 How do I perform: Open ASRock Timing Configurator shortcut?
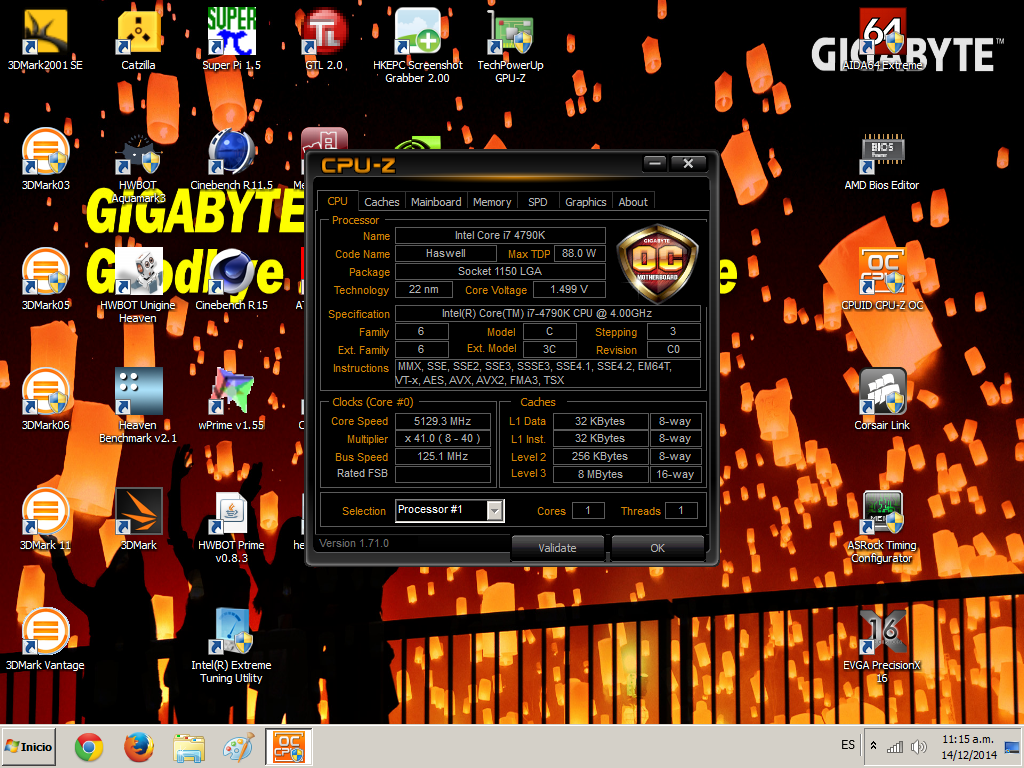pyautogui.click(x=882, y=526)
